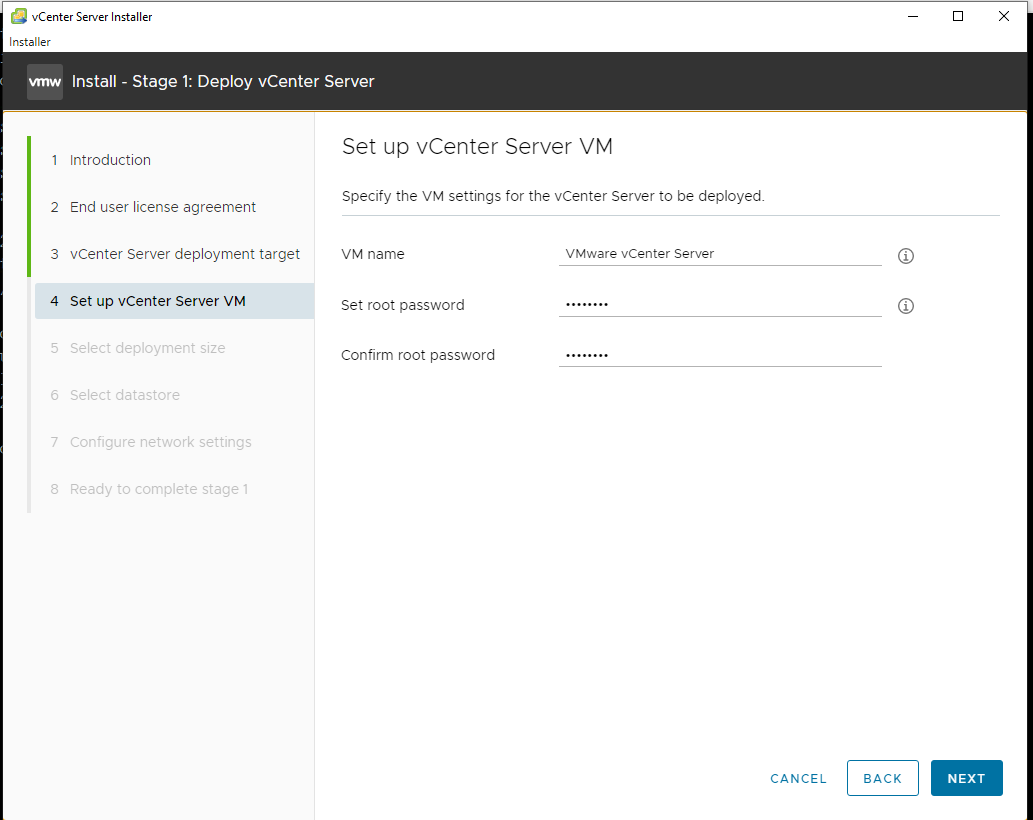Click the 'Set root password' label
Viewport: 1033px width, 820px height.
(x=403, y=305)
